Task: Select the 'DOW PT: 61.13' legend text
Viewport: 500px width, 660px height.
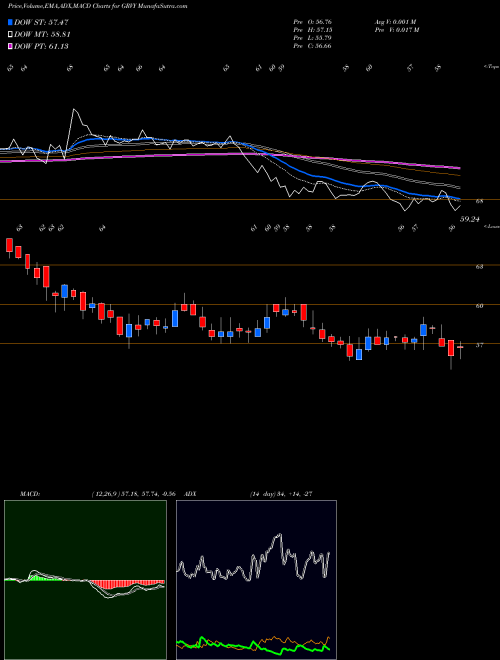Action: (41, 46)
